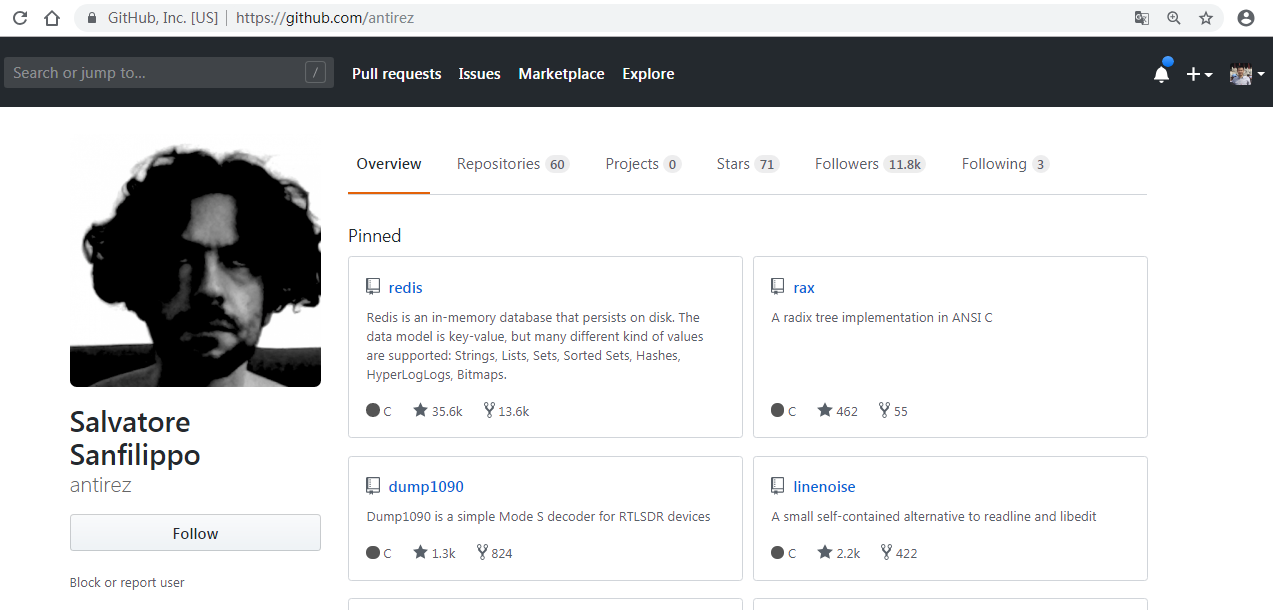Open the linenoise repository link
1273x610 pixels.
(824, 487)
